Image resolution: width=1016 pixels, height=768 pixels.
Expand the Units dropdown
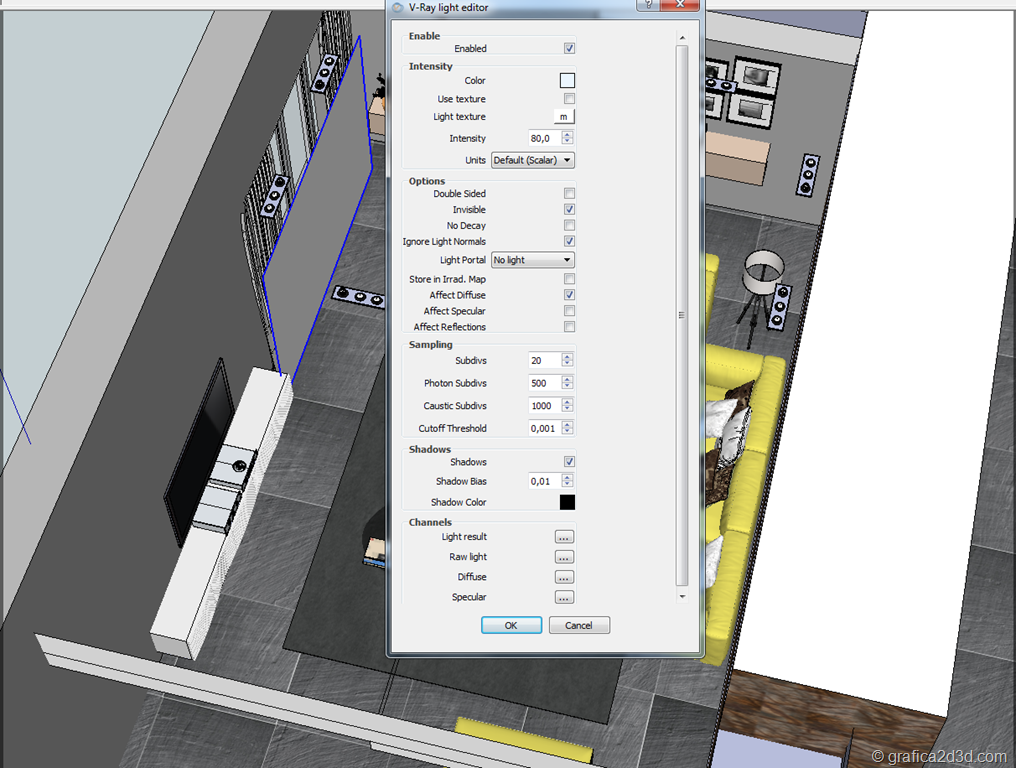[x=532, y=160]
